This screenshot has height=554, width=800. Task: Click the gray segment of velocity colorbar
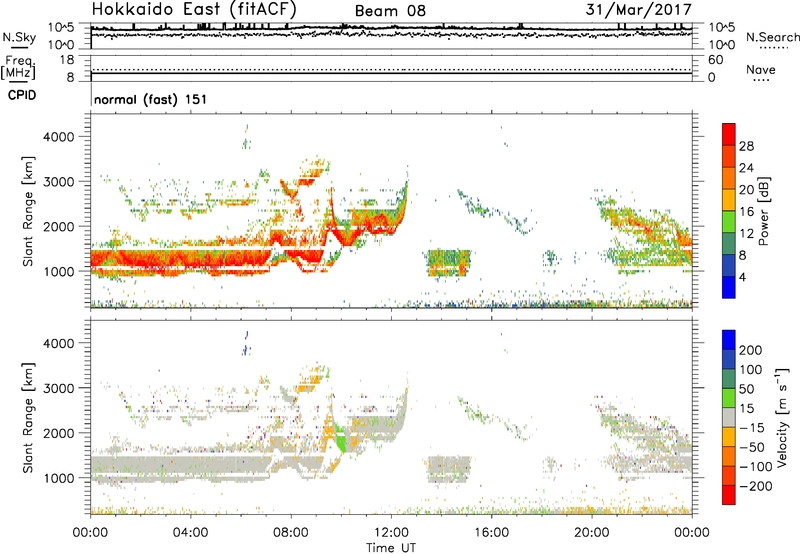[x=729, y=418]
